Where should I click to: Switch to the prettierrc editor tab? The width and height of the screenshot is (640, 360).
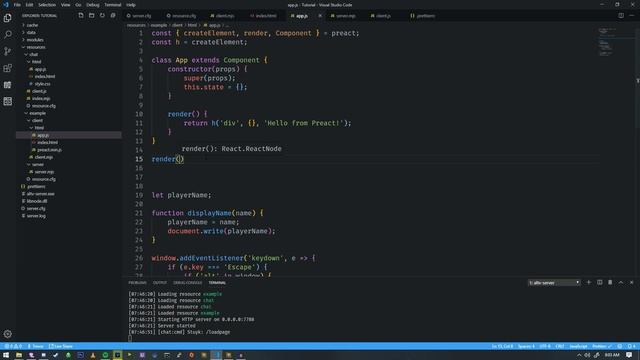[425, 16]
